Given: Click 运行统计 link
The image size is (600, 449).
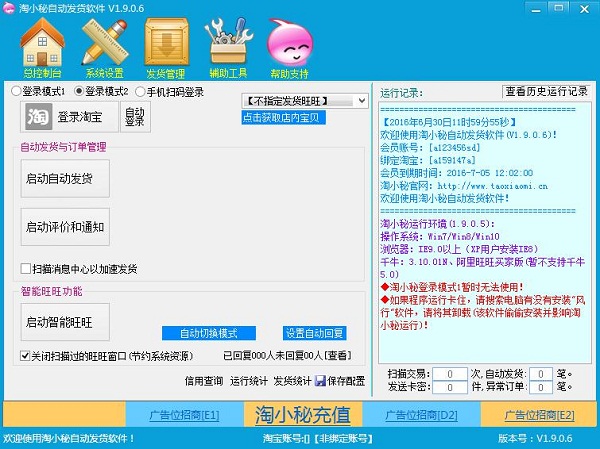Looking at the screenshot, I should coord(249,381).
